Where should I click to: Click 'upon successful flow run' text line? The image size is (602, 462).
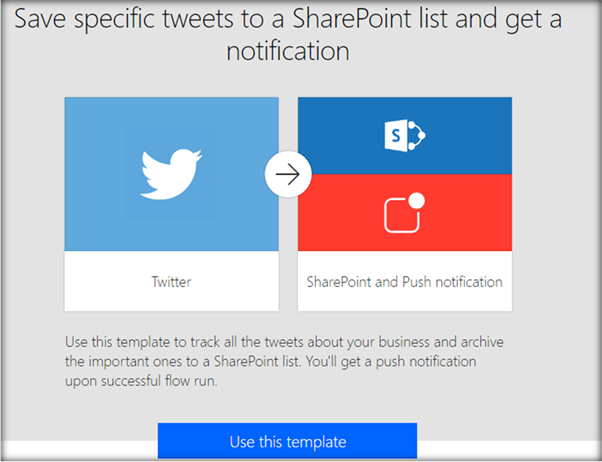[141, 381]
